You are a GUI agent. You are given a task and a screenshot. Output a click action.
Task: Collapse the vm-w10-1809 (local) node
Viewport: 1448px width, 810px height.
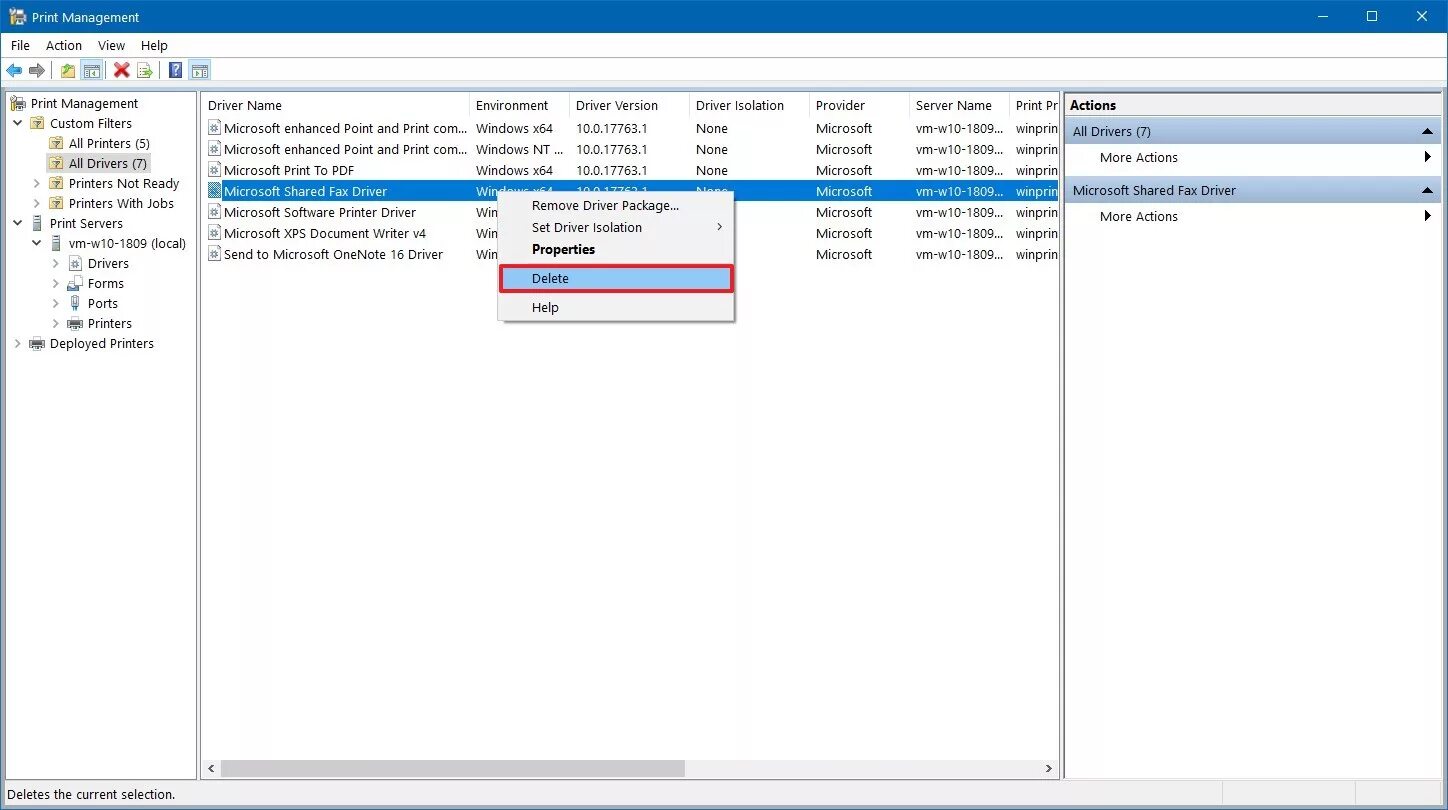pyautogui.click(x=37, y=243)
